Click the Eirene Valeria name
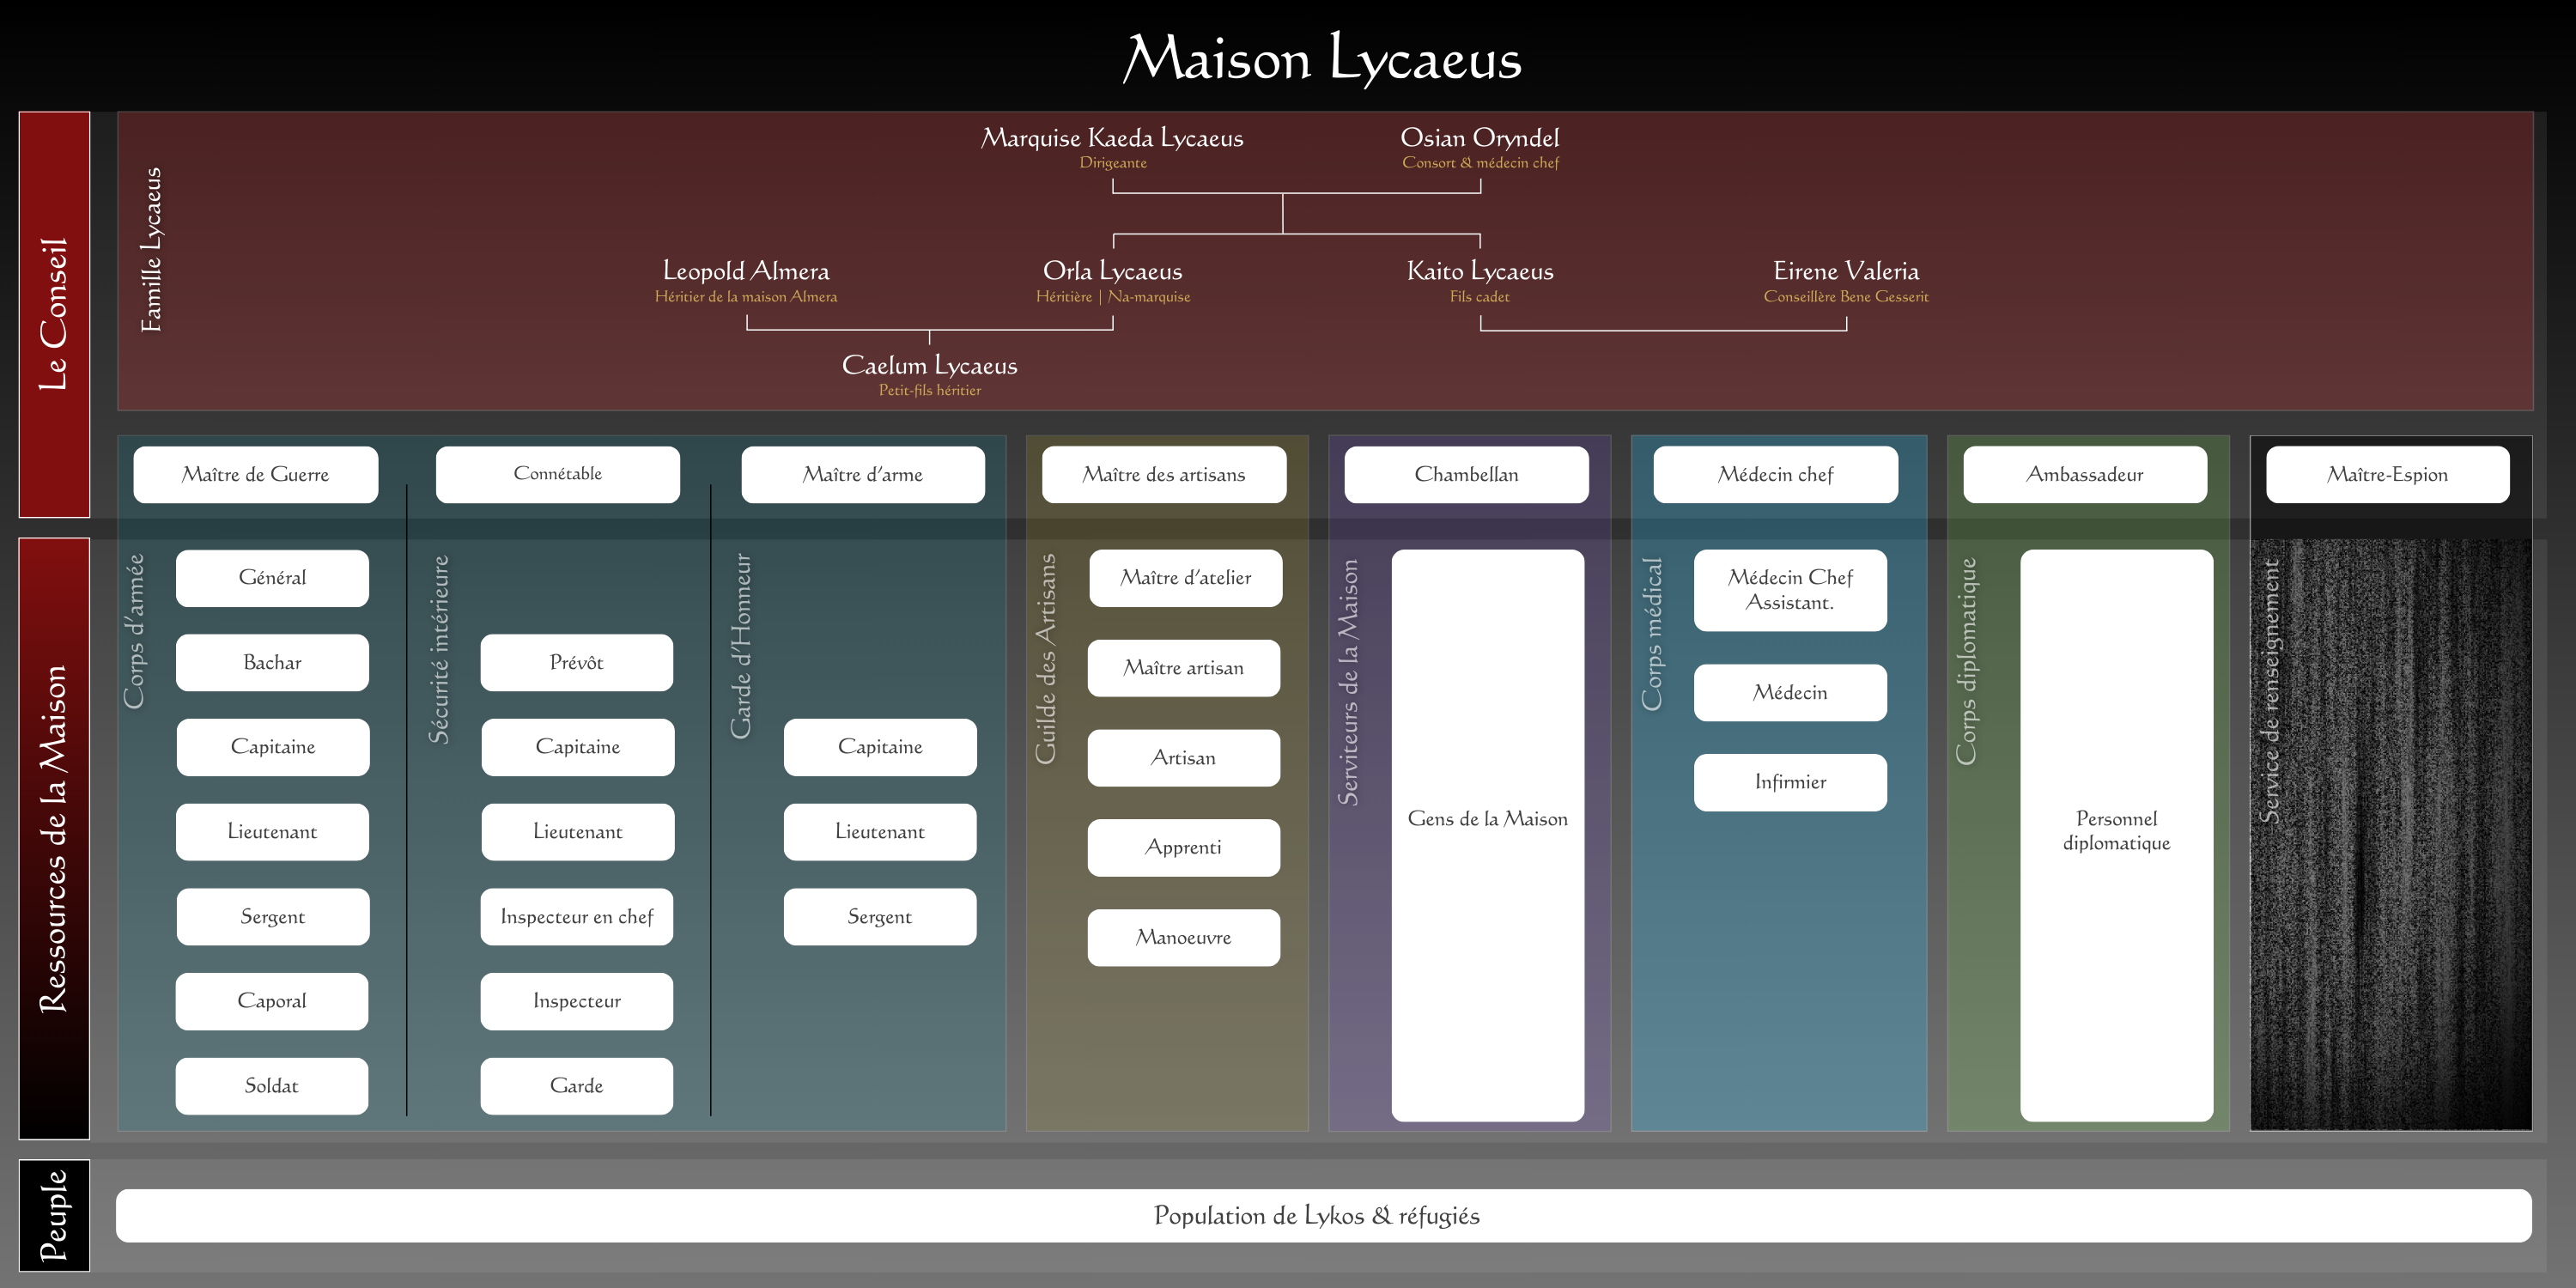 tap(1845, 271)
